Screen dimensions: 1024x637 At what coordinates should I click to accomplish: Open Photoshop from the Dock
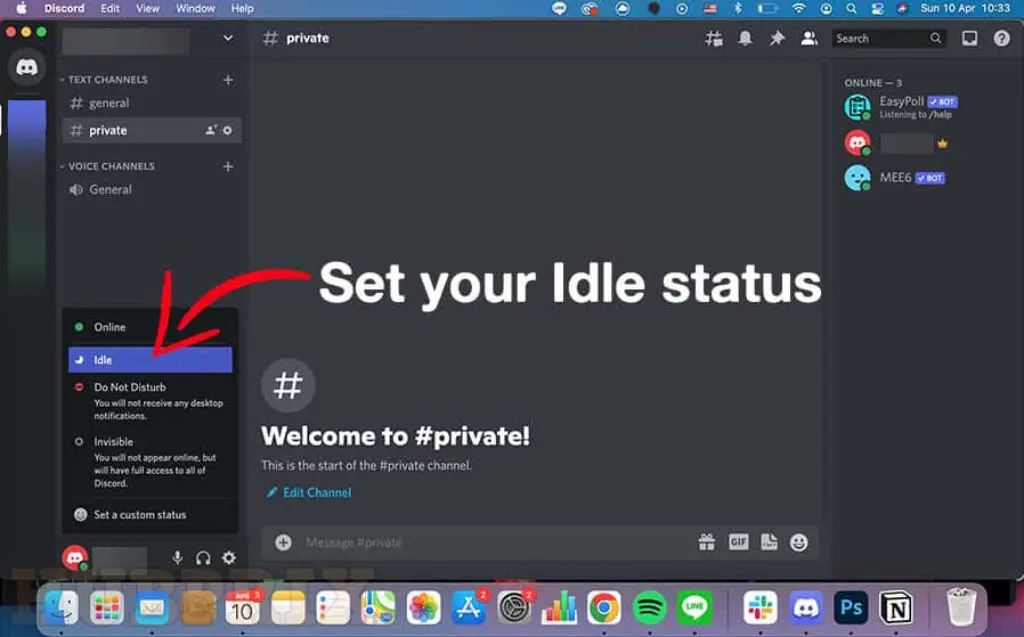851,608
